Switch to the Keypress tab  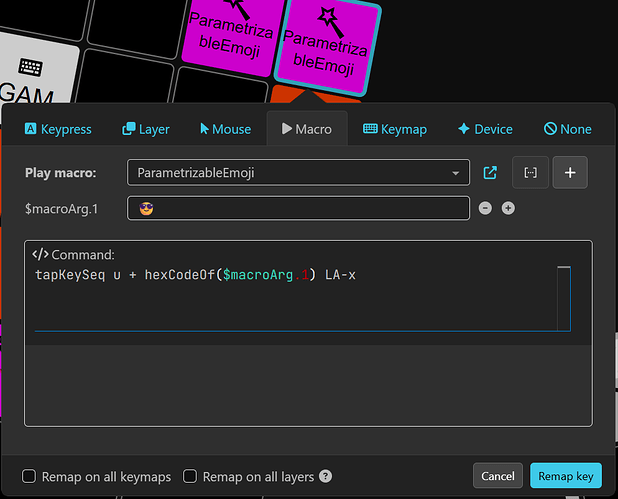click(x=58, y=129)
